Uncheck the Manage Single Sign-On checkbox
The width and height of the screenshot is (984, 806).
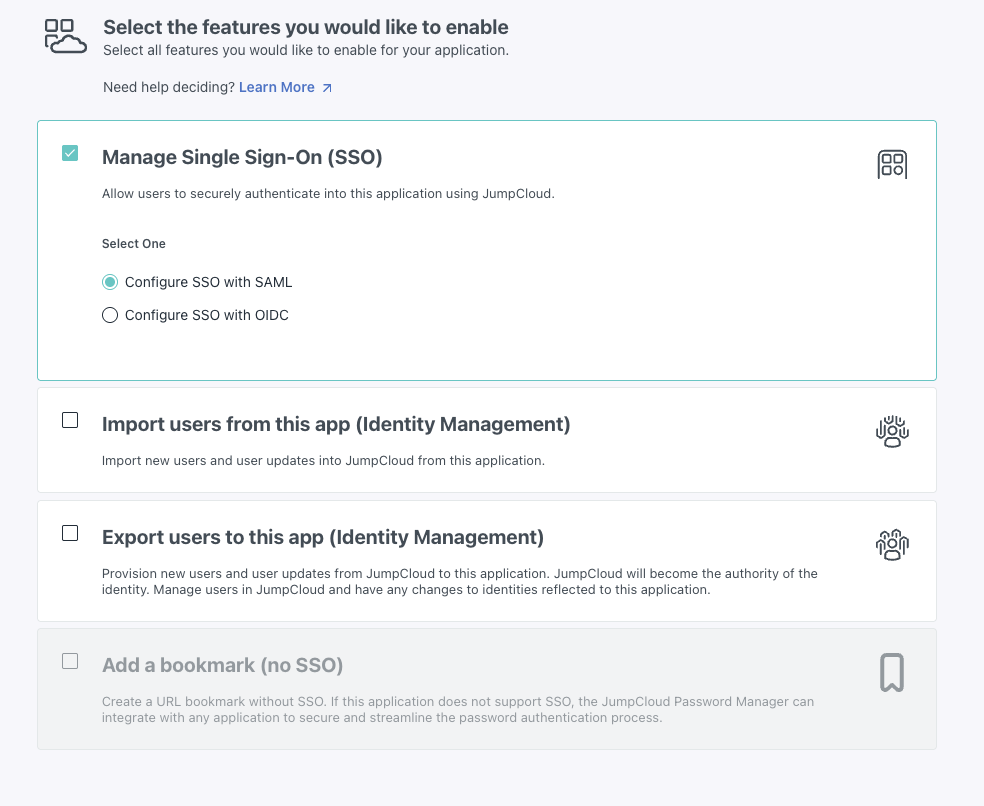tap(70, 154)
